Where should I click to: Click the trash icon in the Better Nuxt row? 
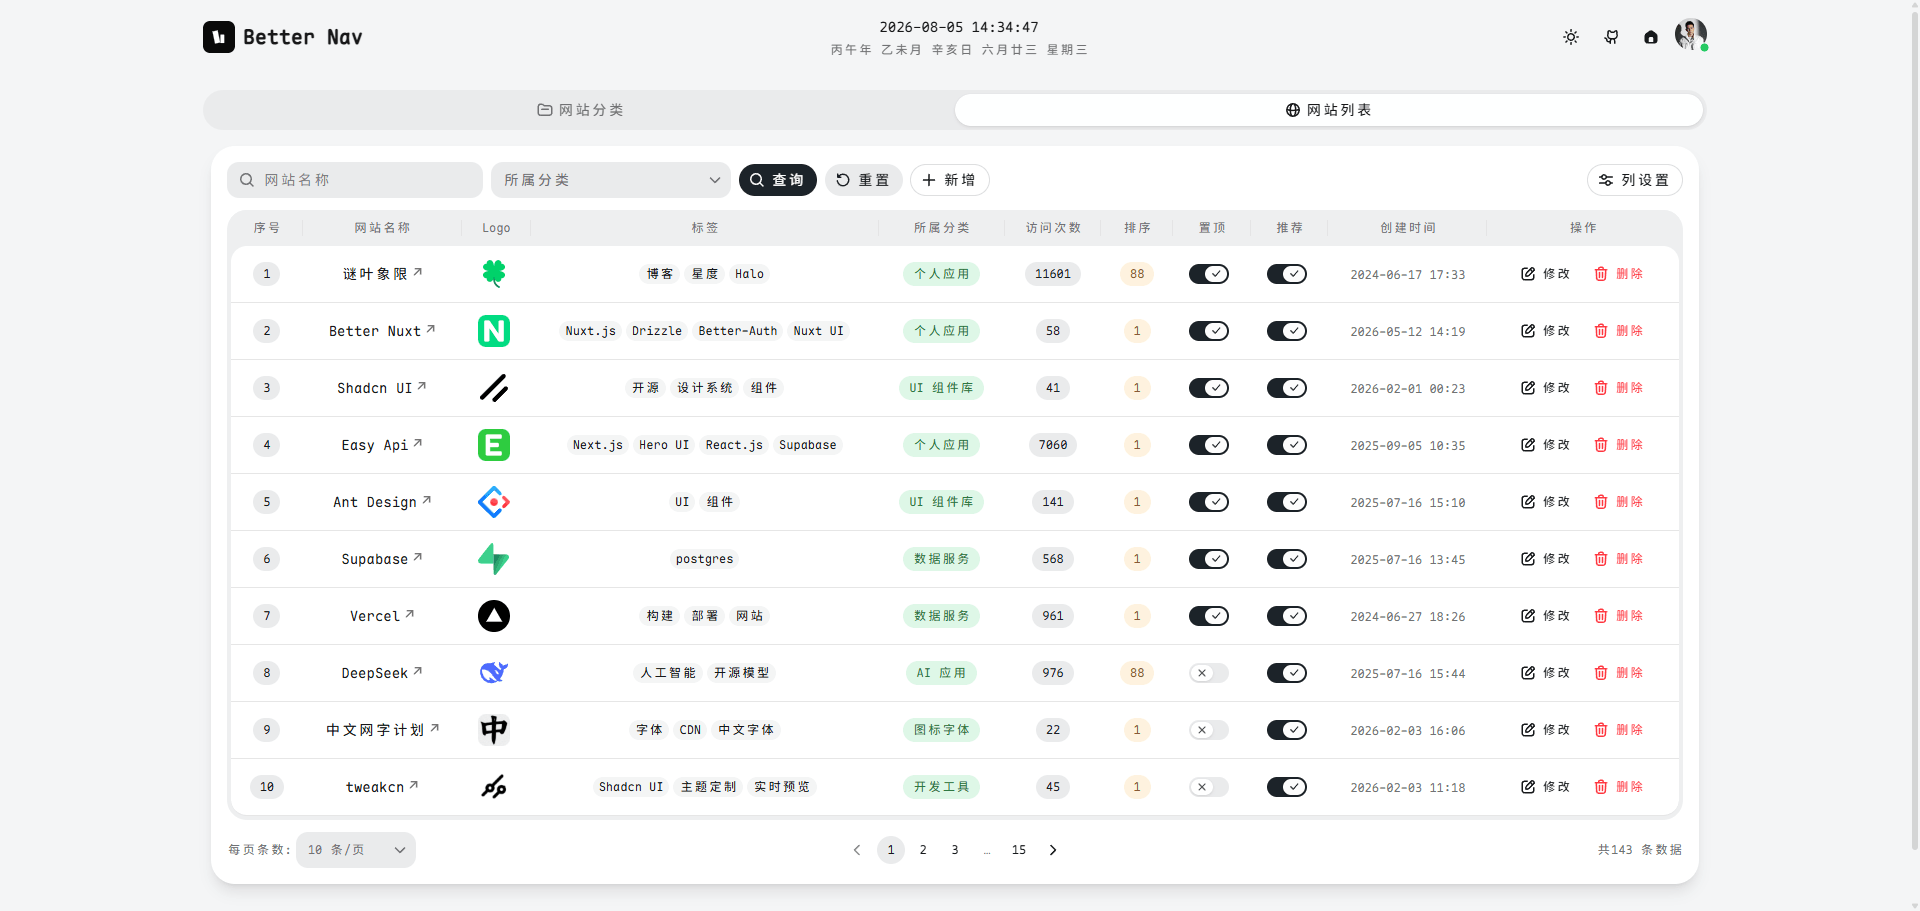pos(1601,331)
